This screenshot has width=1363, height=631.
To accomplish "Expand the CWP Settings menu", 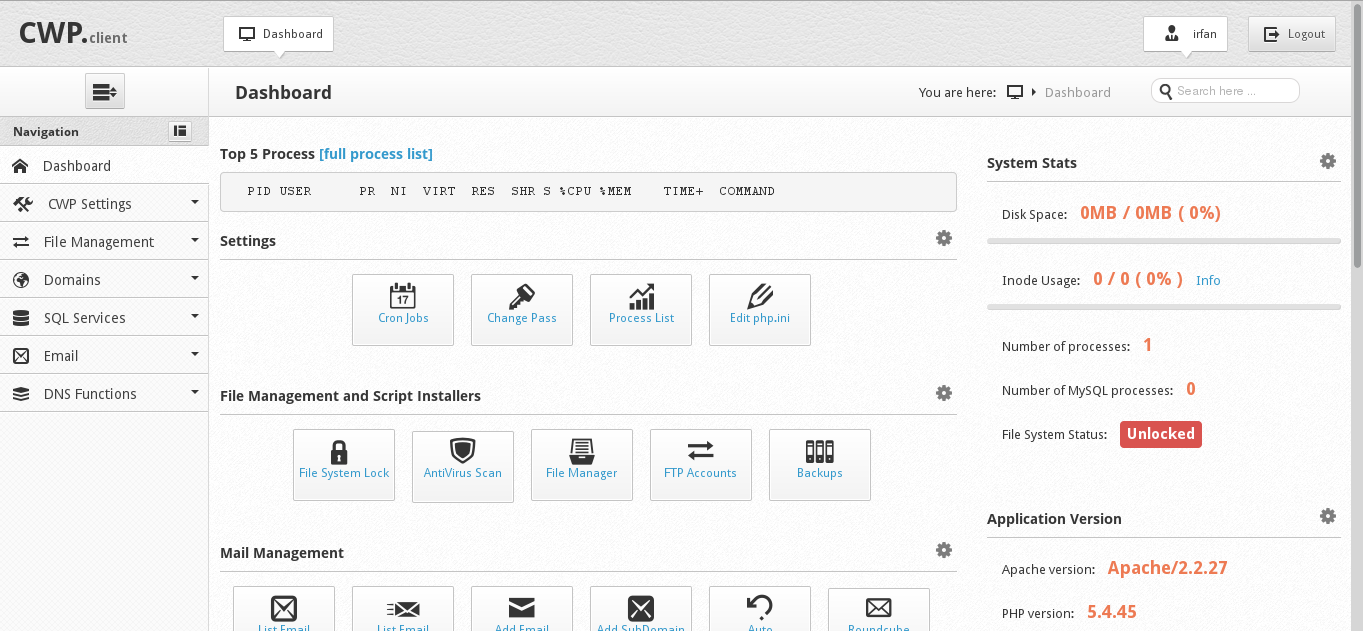I will coord(104,203).
